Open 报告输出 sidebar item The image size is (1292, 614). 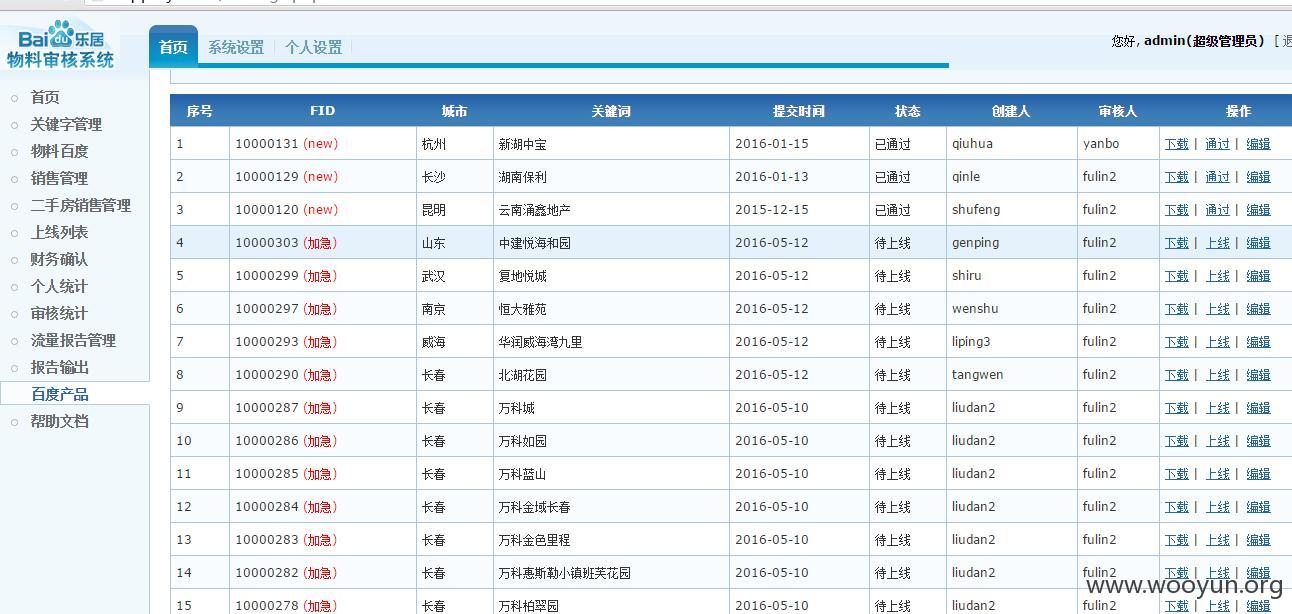[59, 367]
